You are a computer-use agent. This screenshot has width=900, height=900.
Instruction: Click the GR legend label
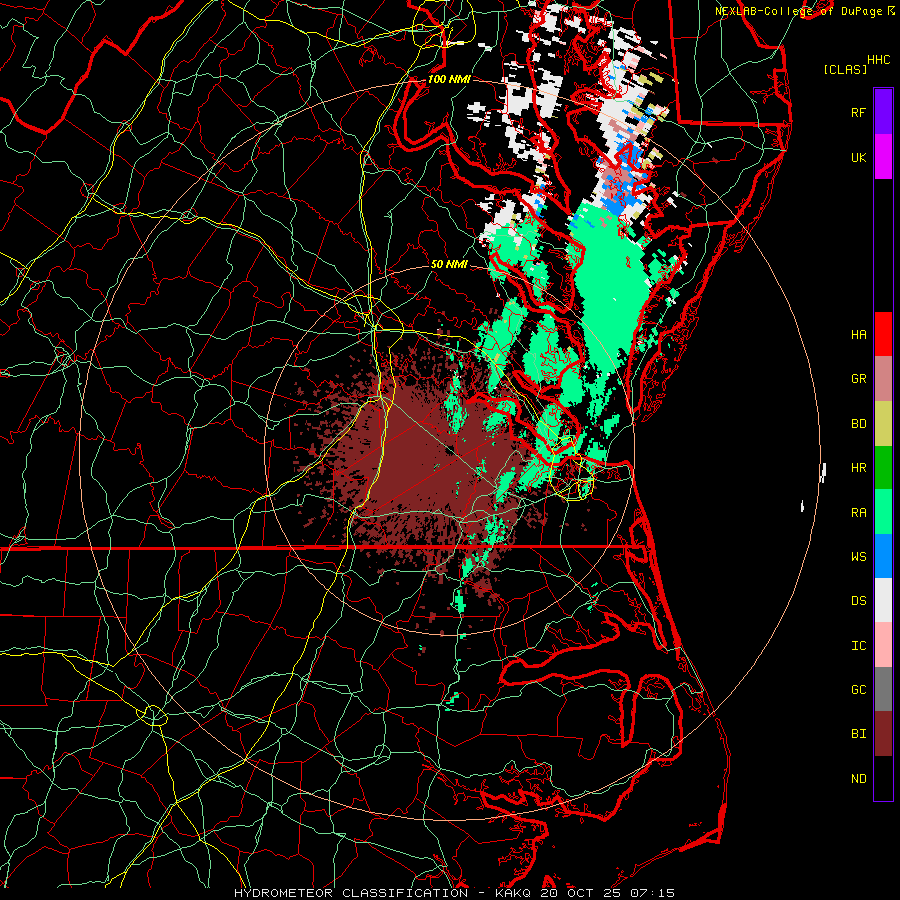tap(858, 379)
